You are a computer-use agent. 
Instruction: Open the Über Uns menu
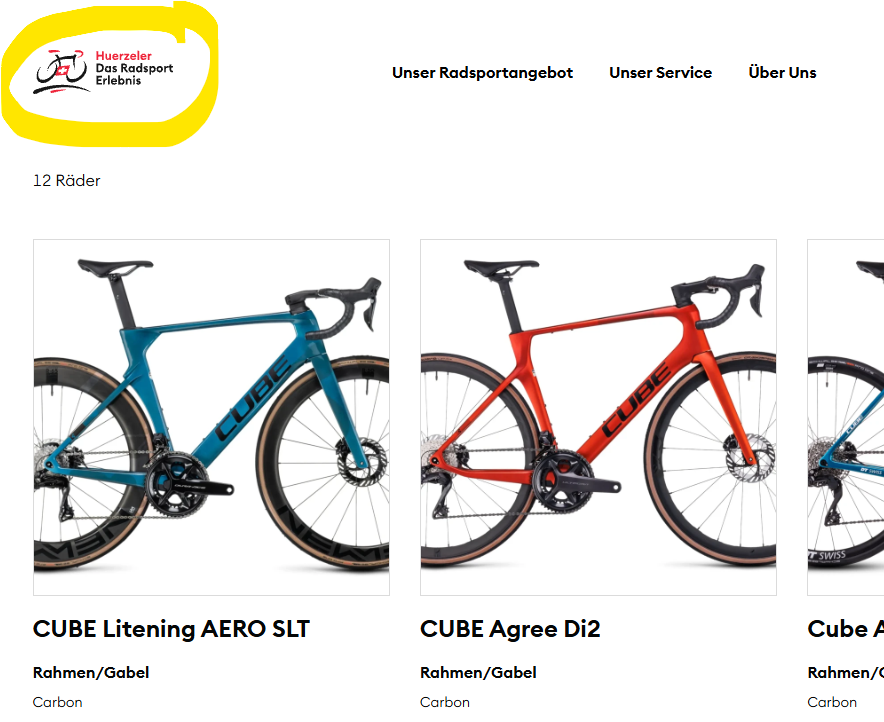[x=783, y=73]
